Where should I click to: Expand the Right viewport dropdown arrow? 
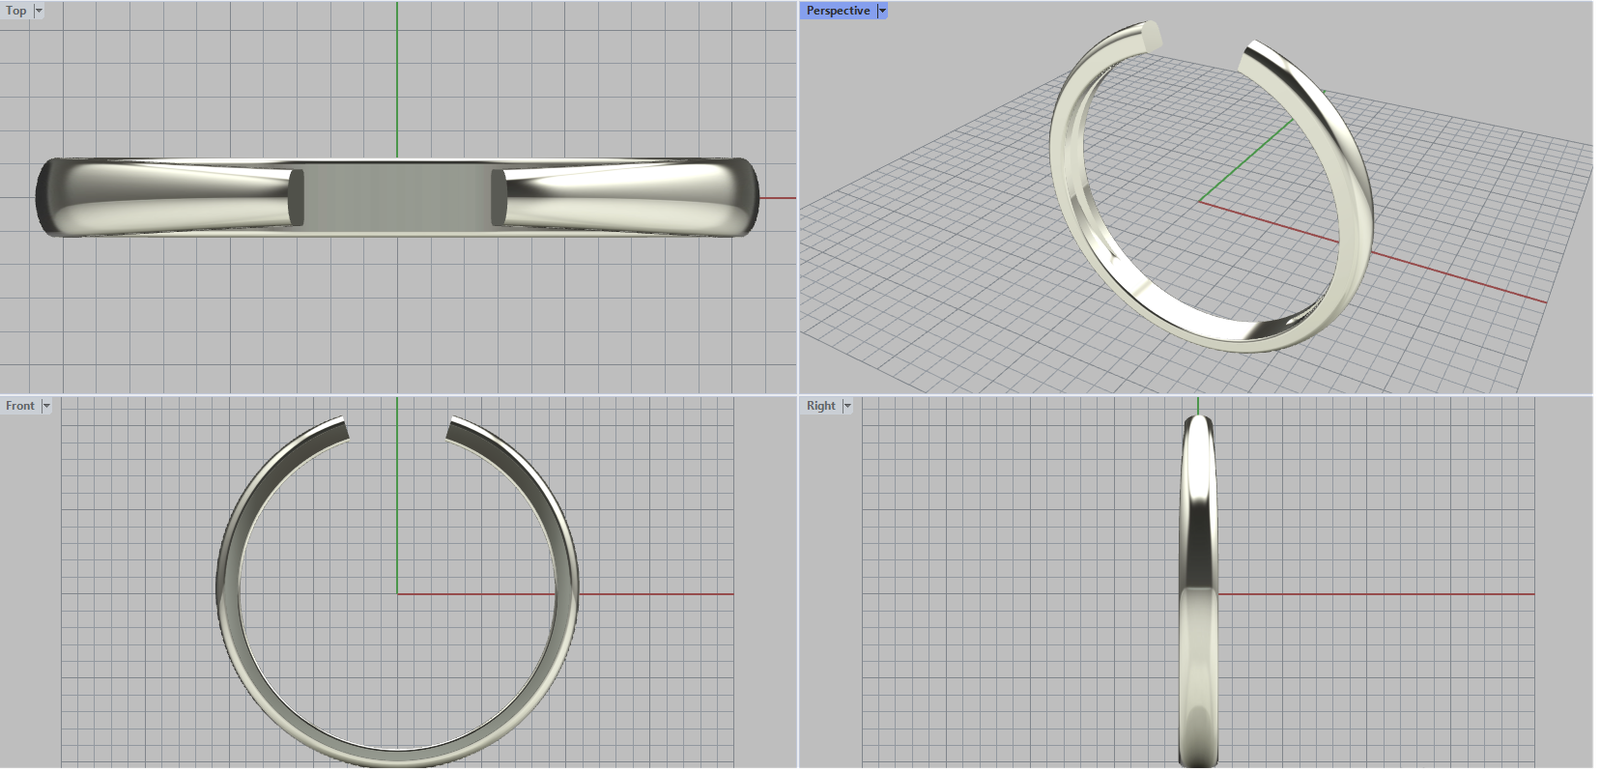tap(847, 406)
